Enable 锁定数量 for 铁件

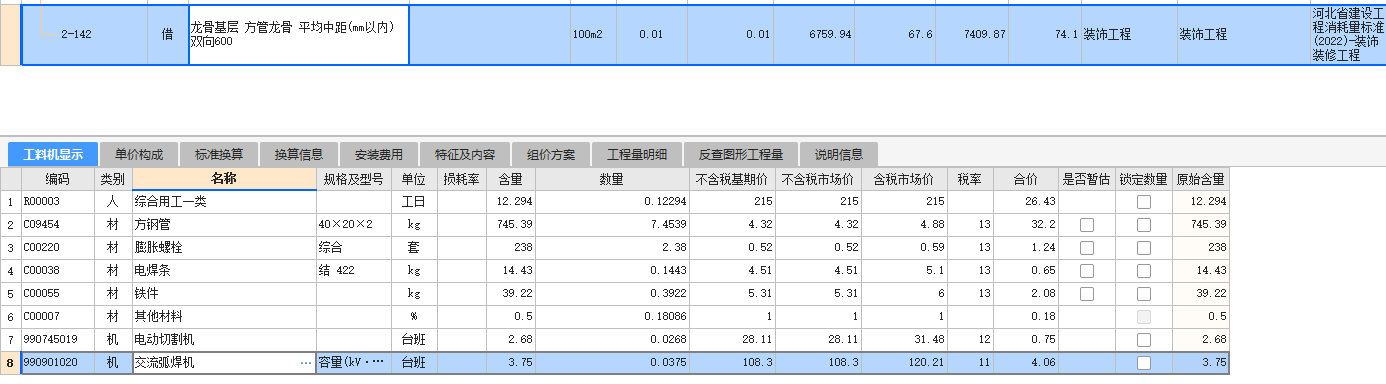[x=1143, y=293]
